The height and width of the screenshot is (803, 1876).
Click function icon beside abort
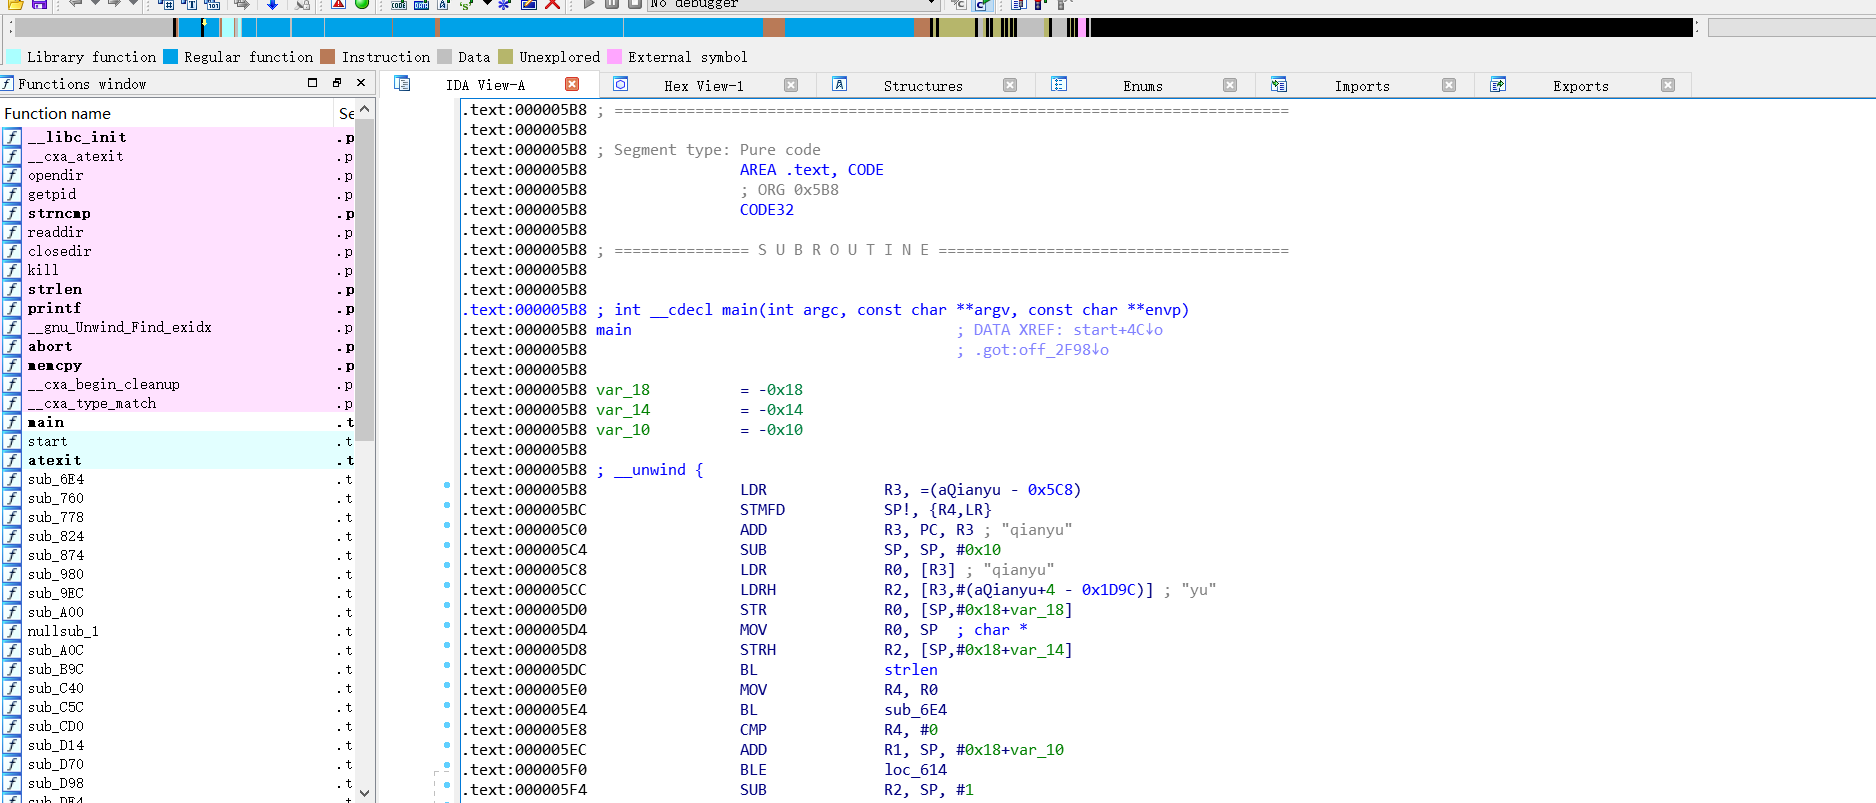[x=12, y=346]
